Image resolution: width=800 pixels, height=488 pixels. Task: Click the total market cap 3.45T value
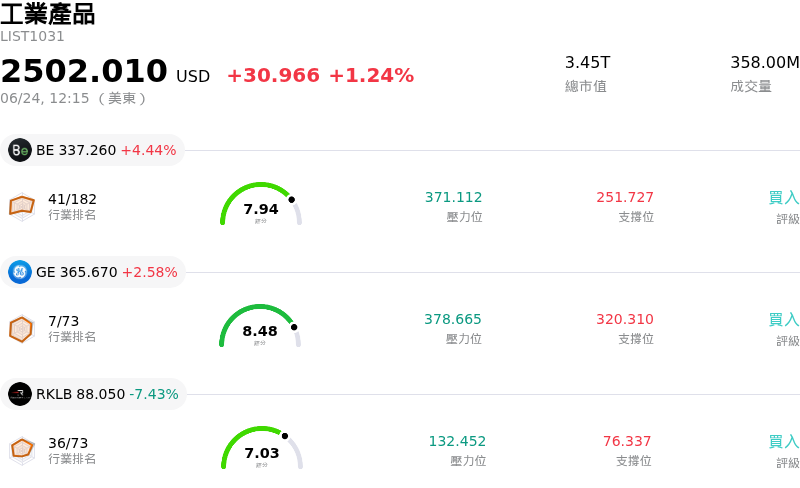tap(587, 62)
